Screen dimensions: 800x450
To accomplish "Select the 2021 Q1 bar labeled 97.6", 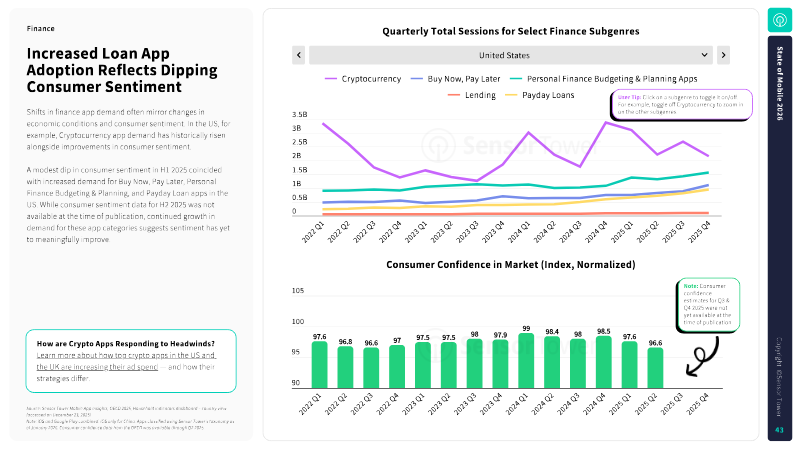I will 319,365.
